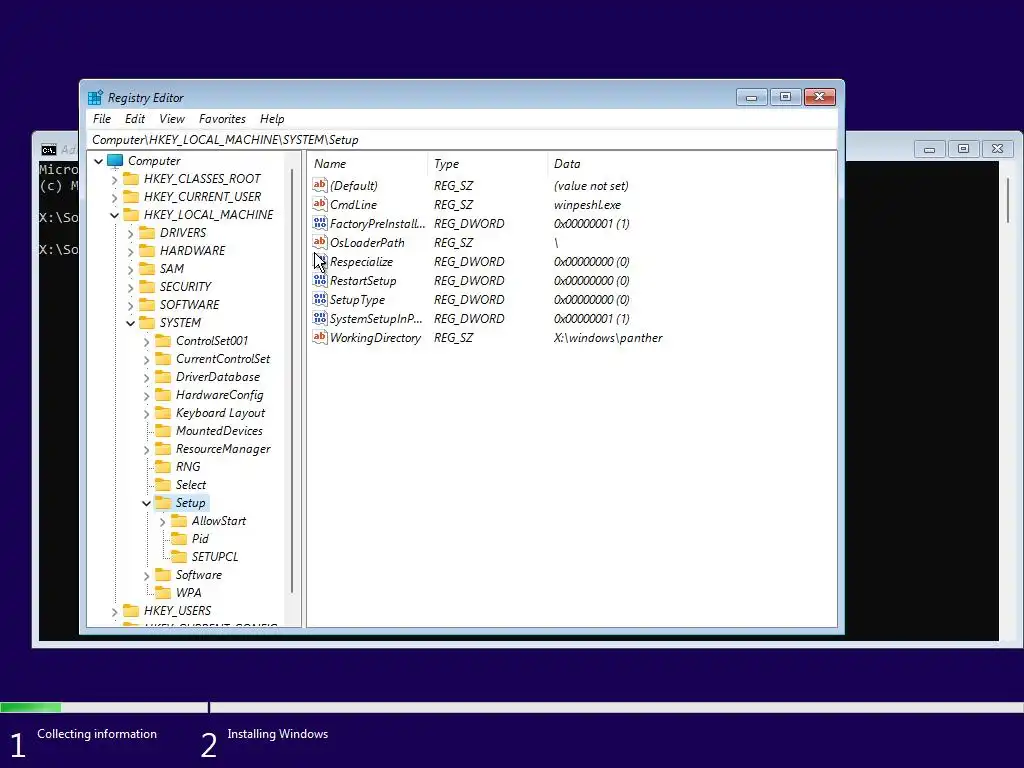Click the FactoryPreInstall DWORD value icon
Screen dimensions: 1024x768
(x=319, y=223)
